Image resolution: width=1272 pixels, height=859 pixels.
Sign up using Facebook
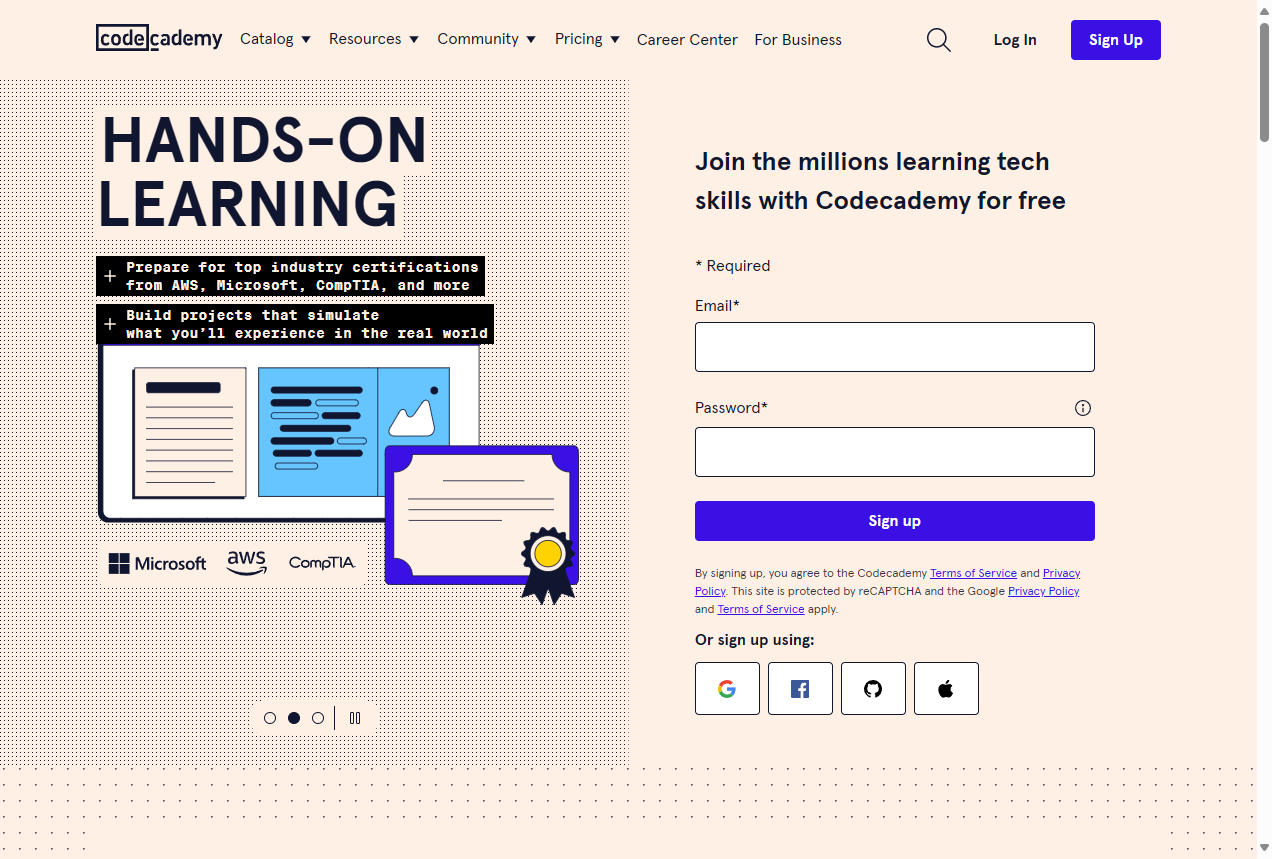(x=800, y=688)
